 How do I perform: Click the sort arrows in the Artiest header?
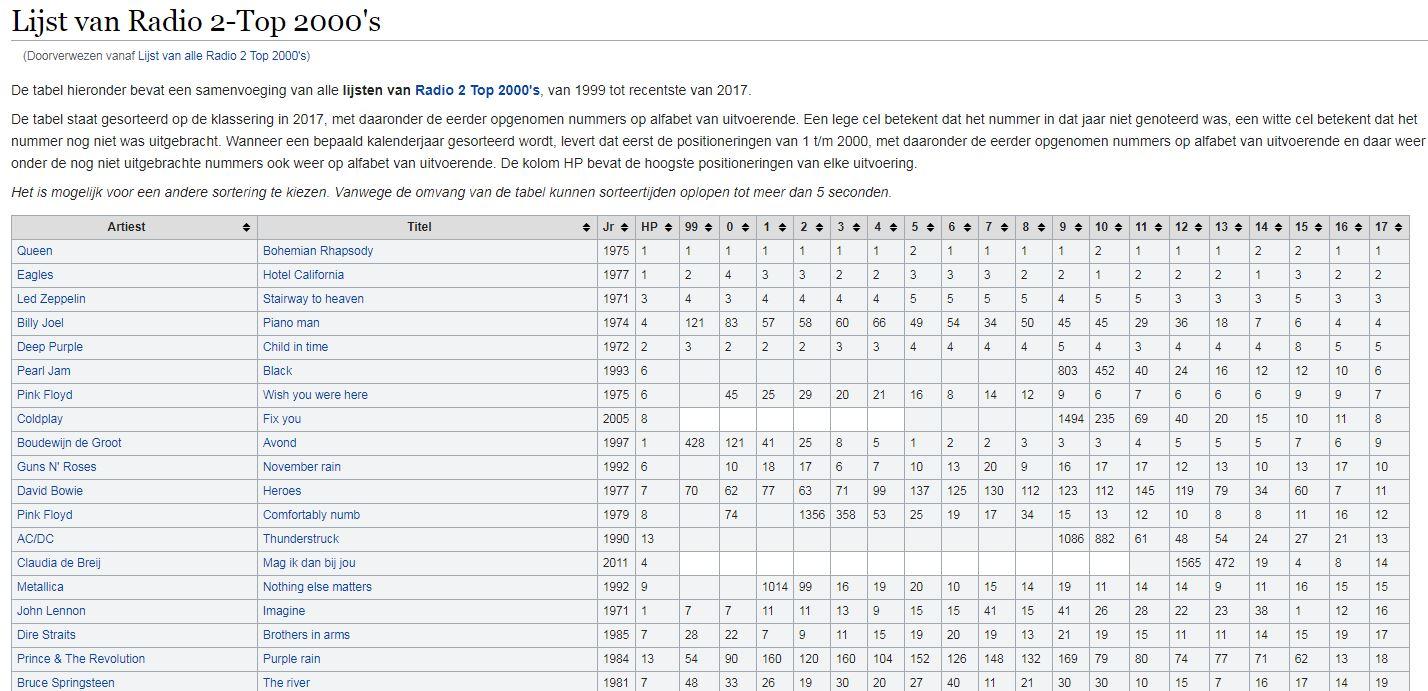coord(246,228)
